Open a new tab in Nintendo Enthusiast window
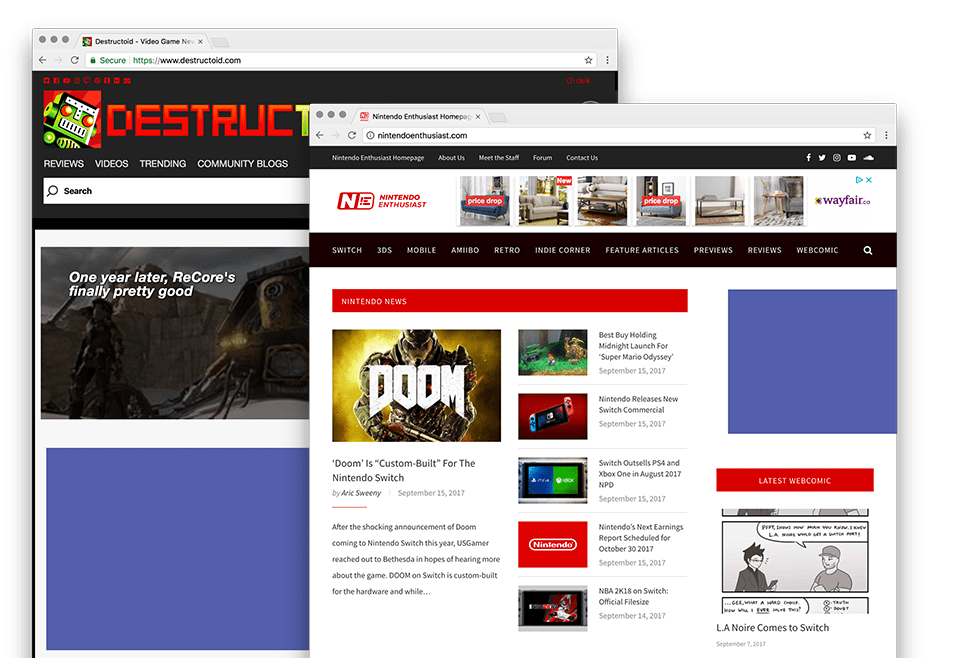960x658 pixels. tap(499, 117)
